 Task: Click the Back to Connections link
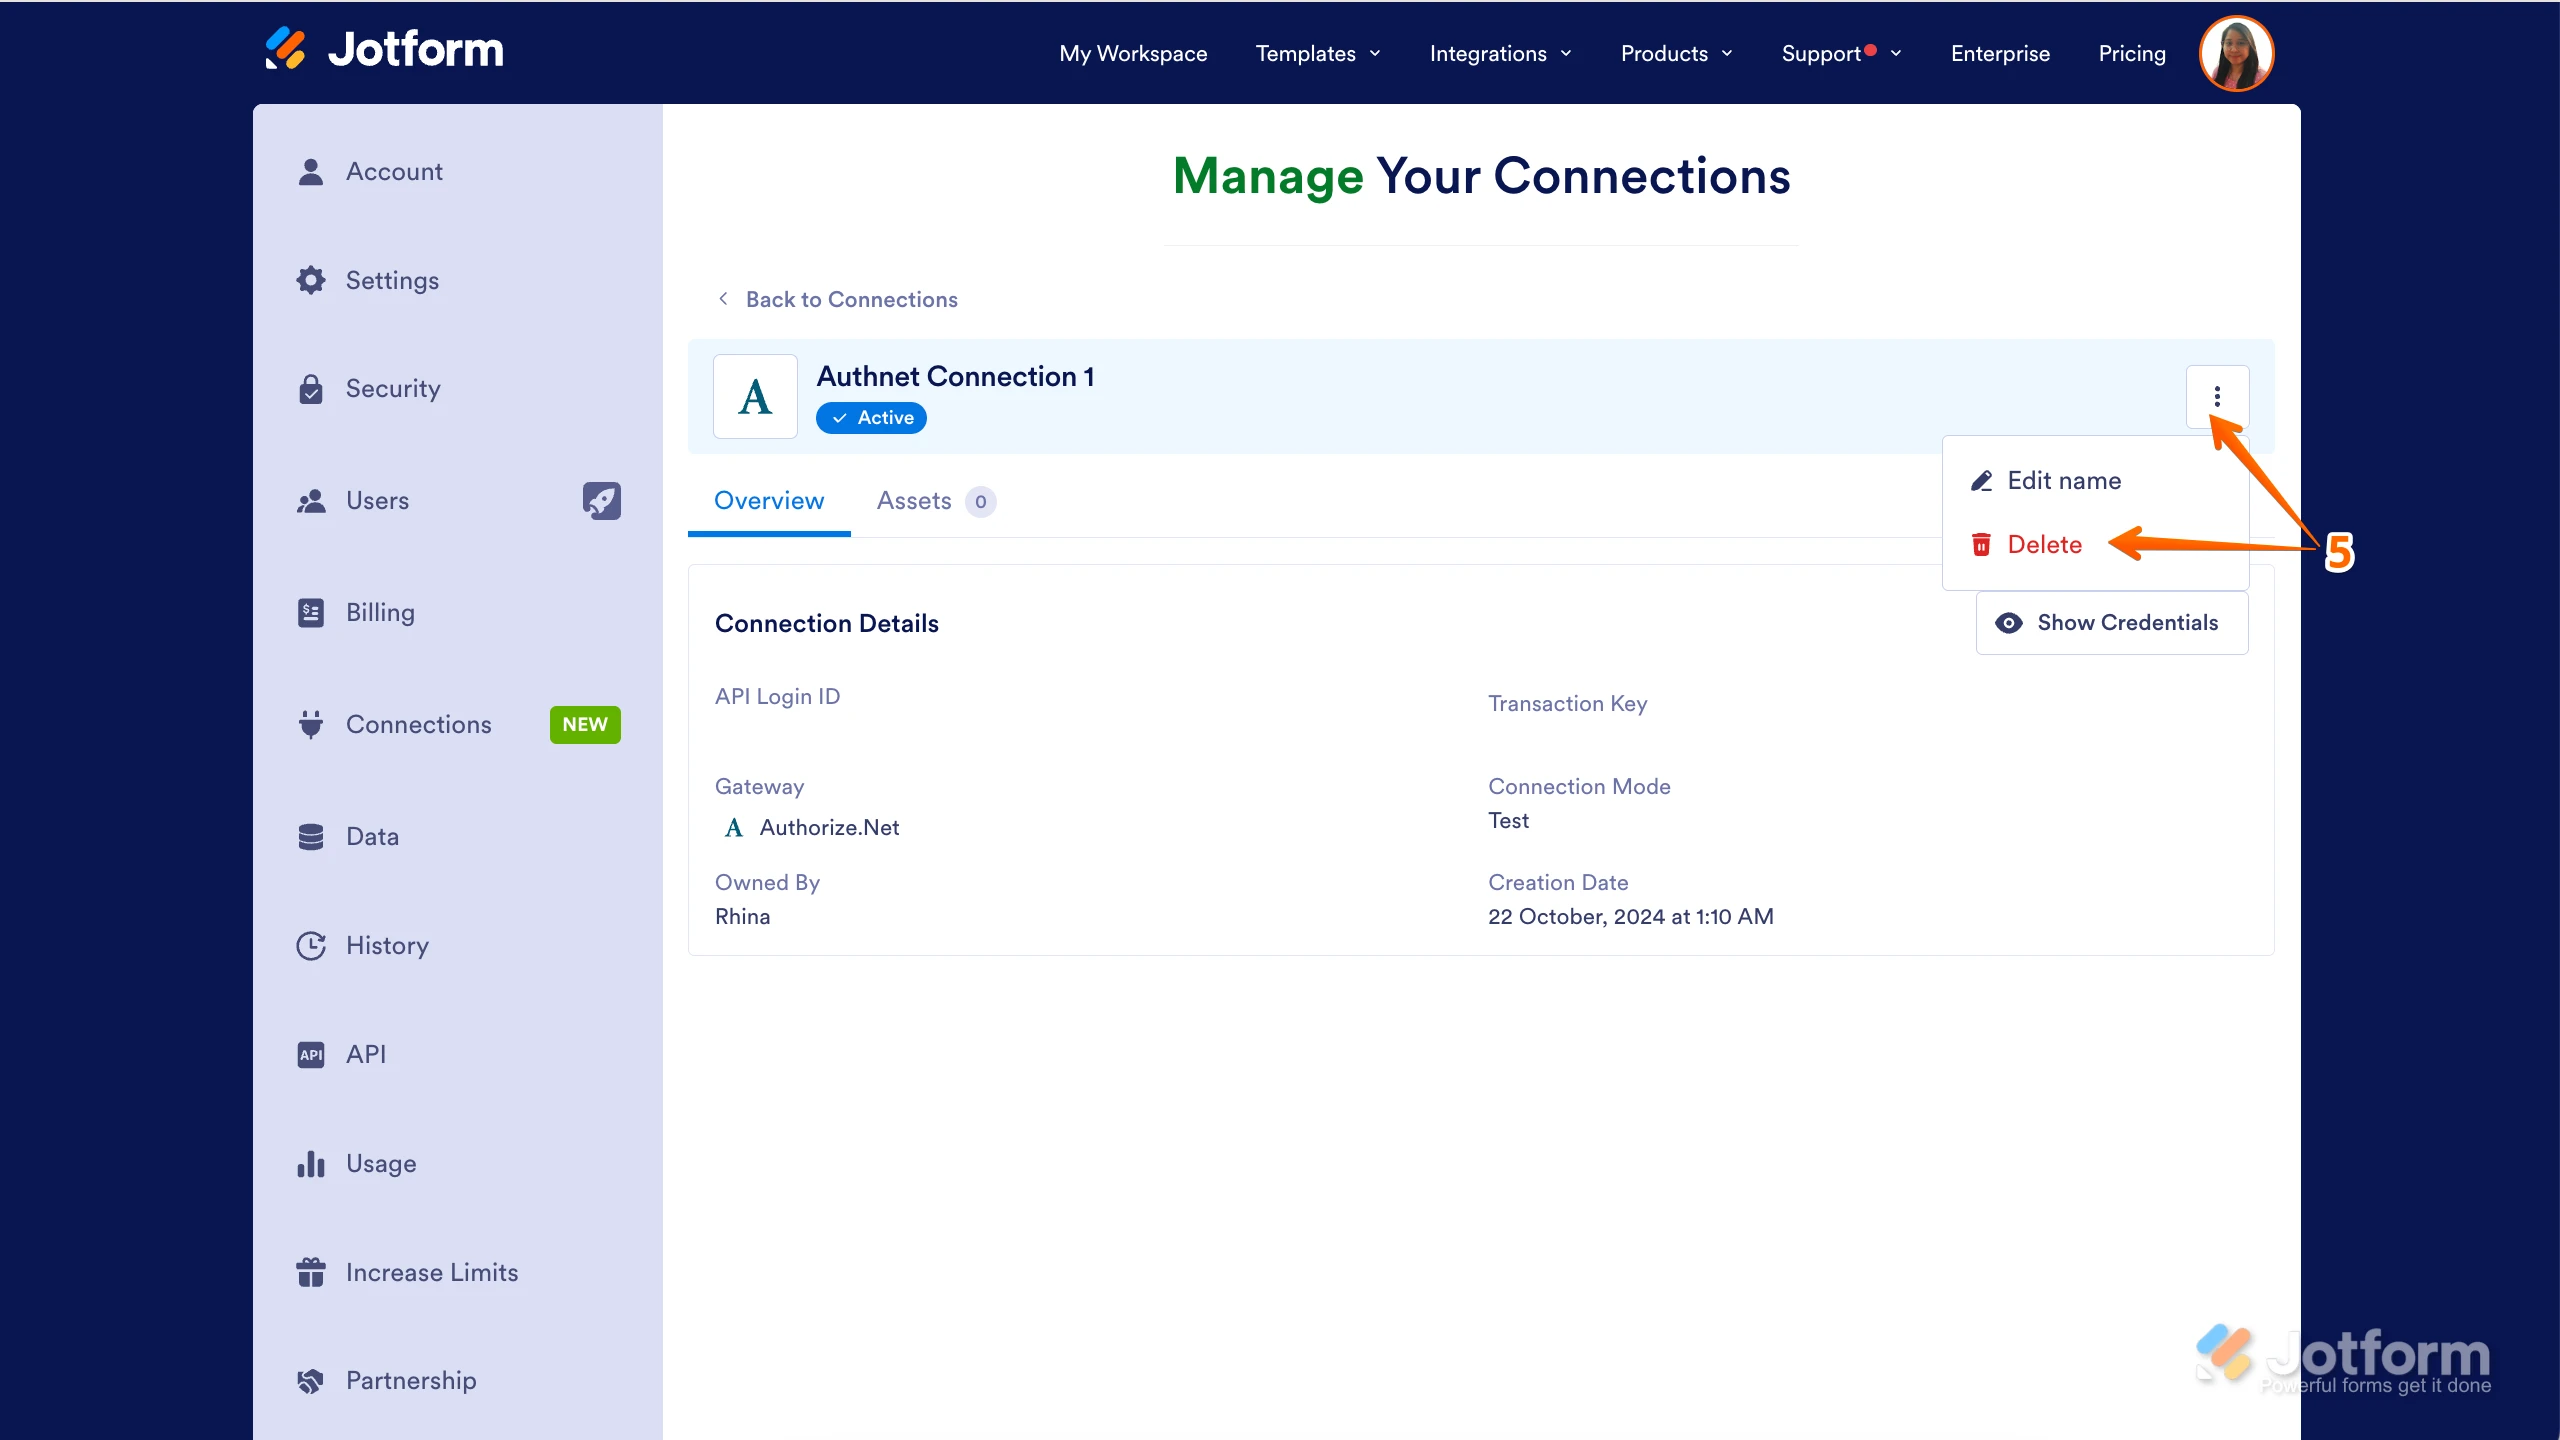(x=850, y=299)
